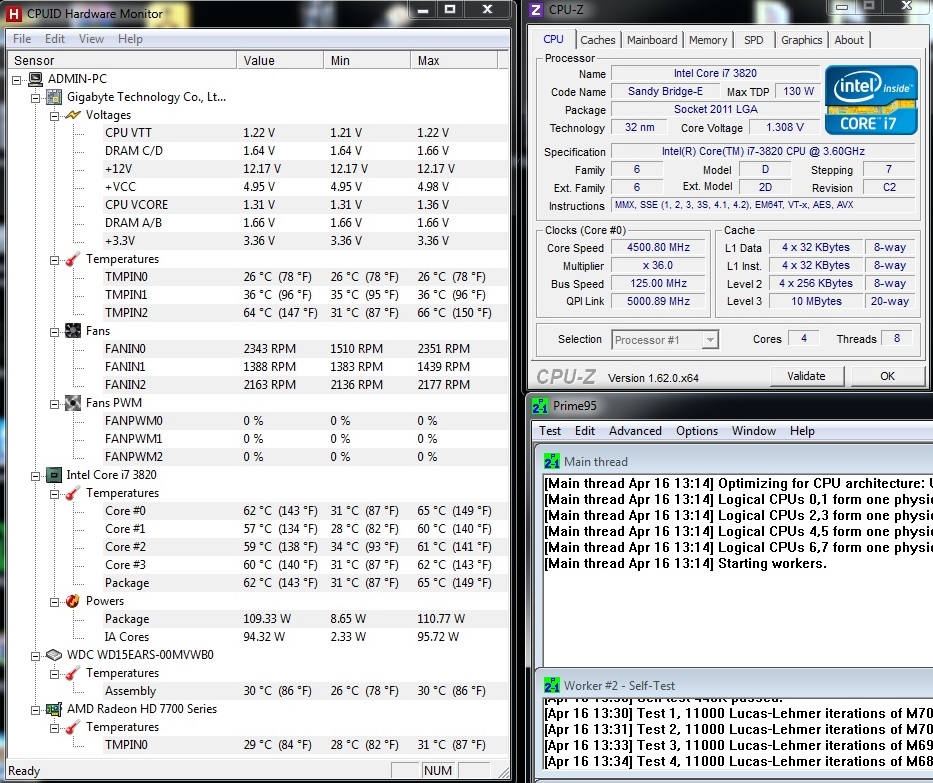Select the FANPWM1 row
Image resolution: width=933 pixels, height=783 pixels.
(306, 439)
